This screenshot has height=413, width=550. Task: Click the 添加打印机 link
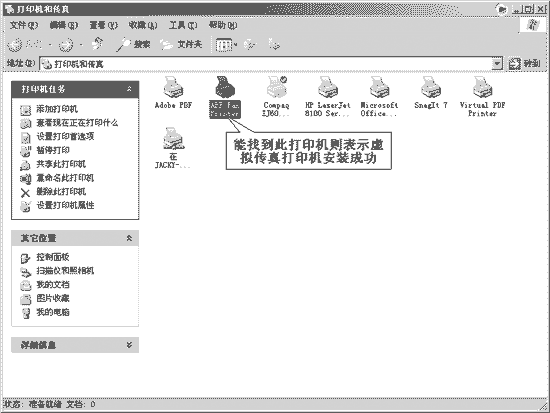click(x=57, y=109)
